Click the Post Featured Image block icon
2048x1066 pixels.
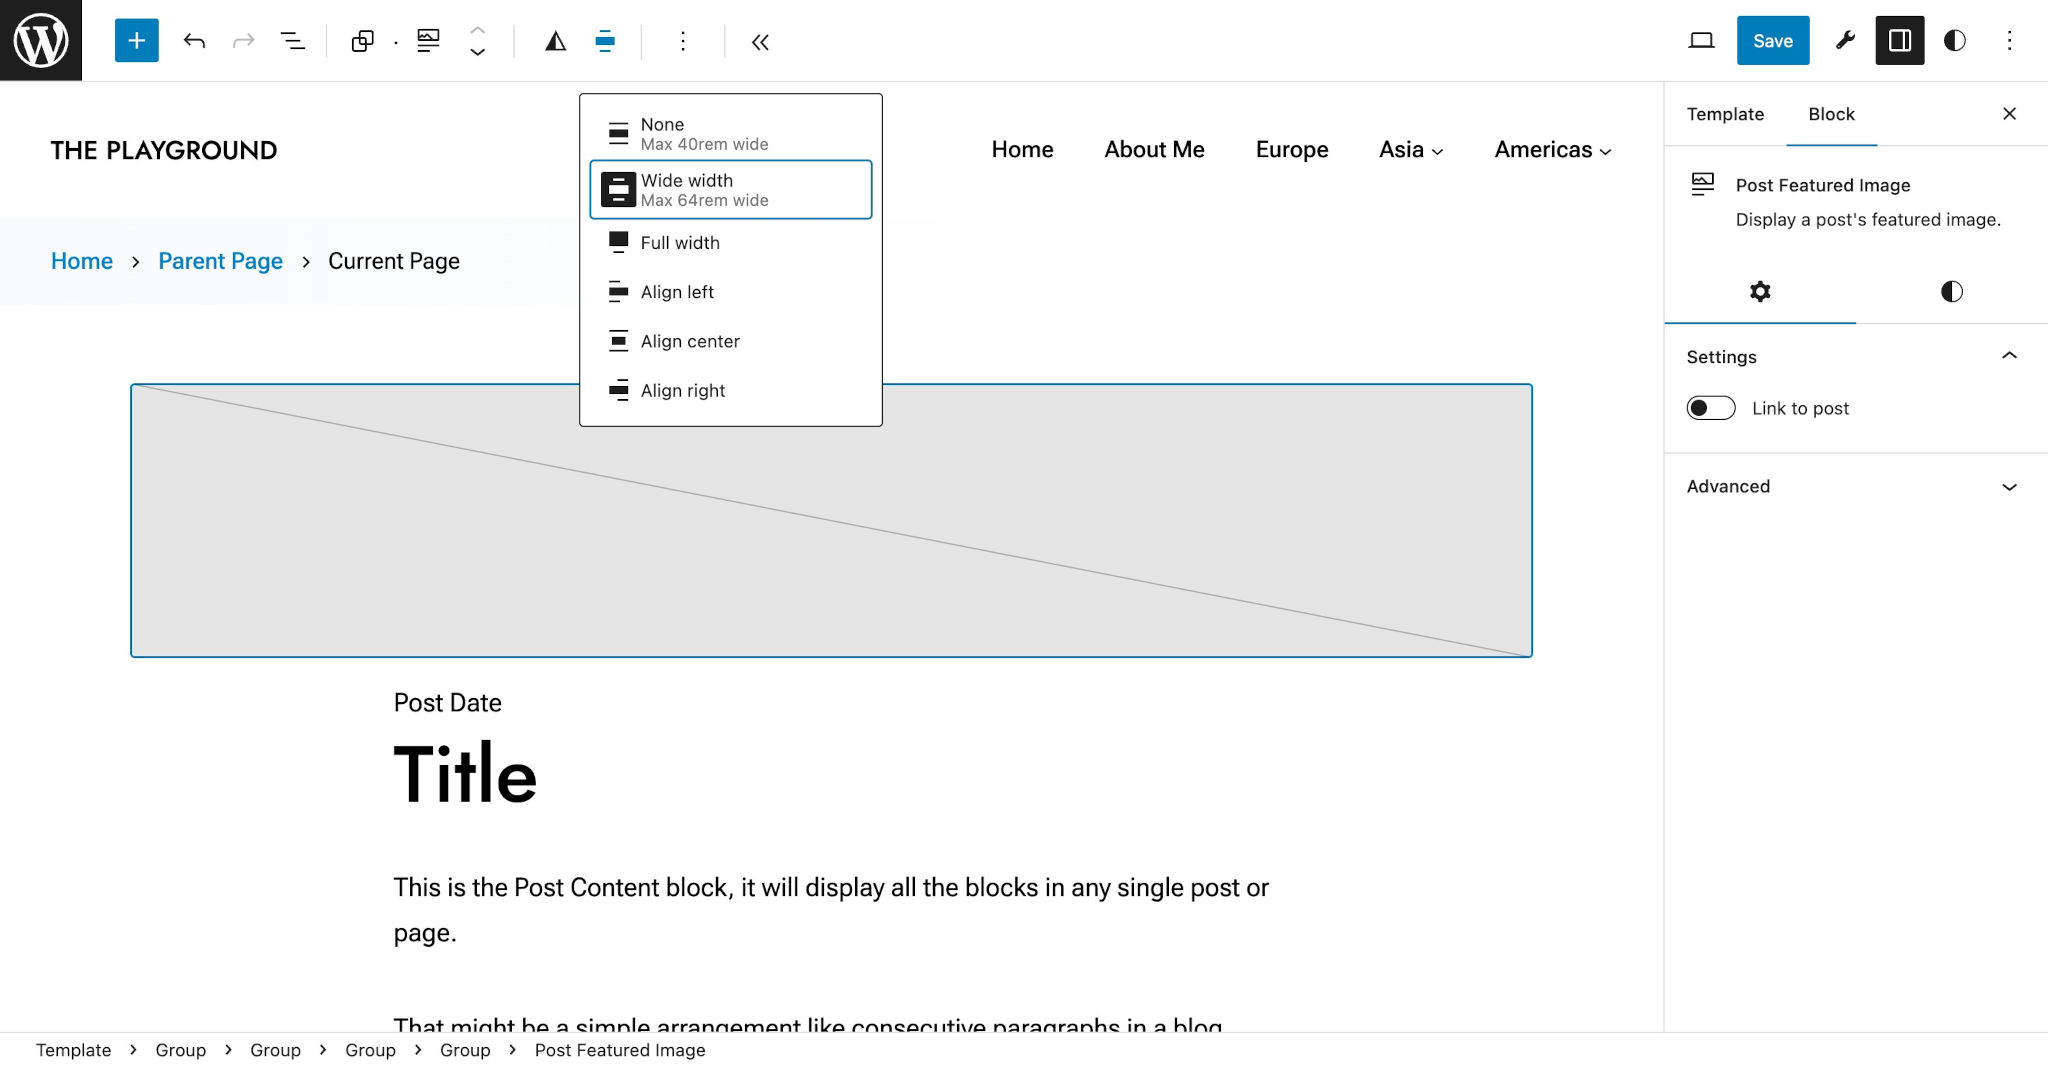tap(429, 40)
